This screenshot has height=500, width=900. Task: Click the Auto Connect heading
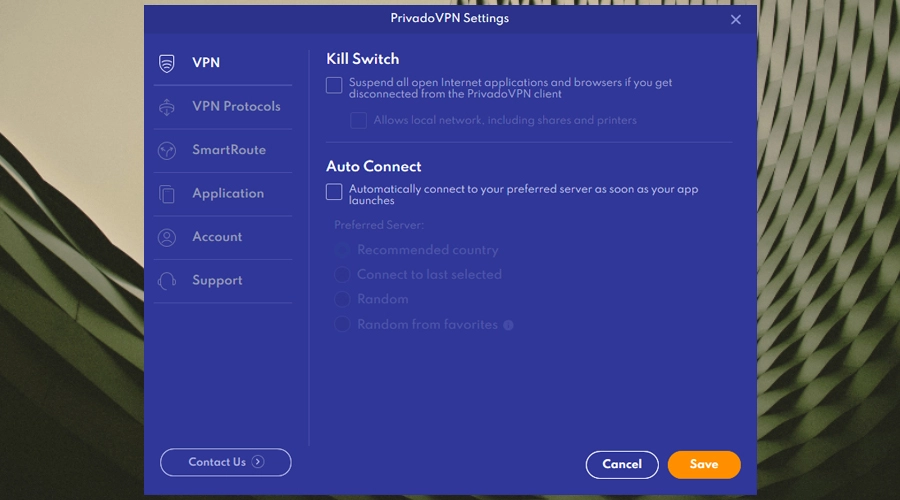(x=374, y=166)
